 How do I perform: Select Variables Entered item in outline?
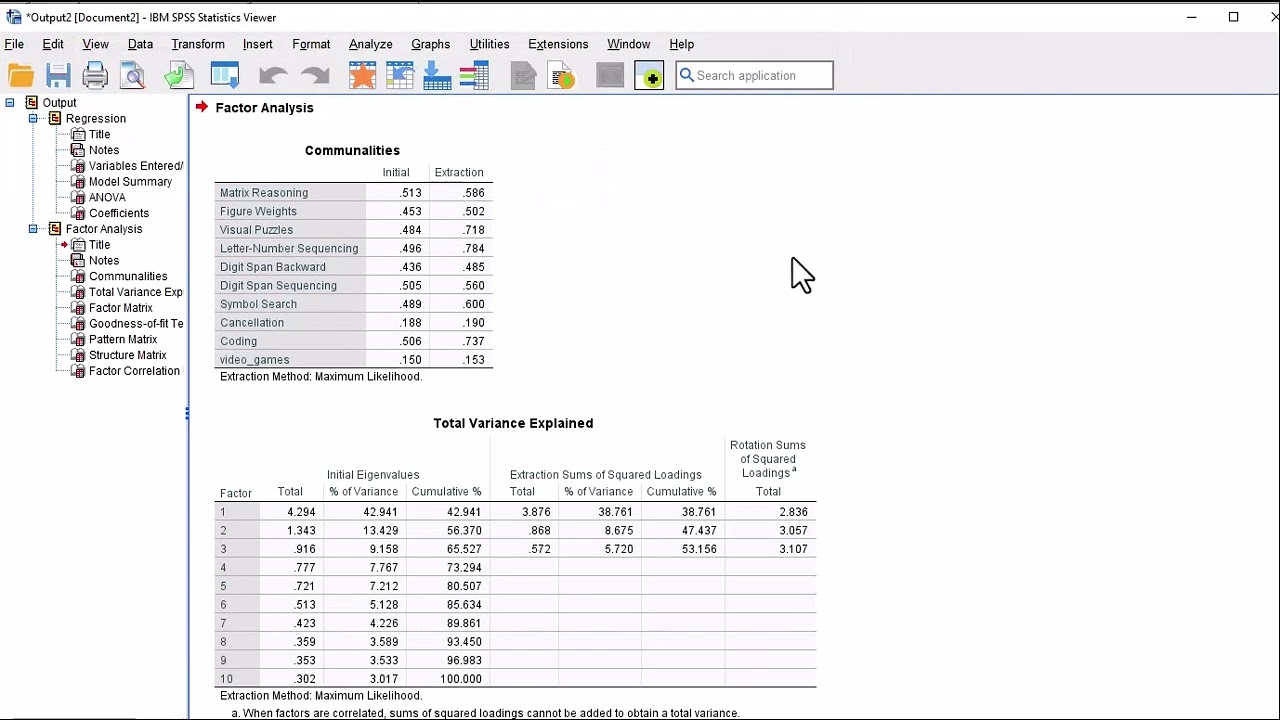136,166
